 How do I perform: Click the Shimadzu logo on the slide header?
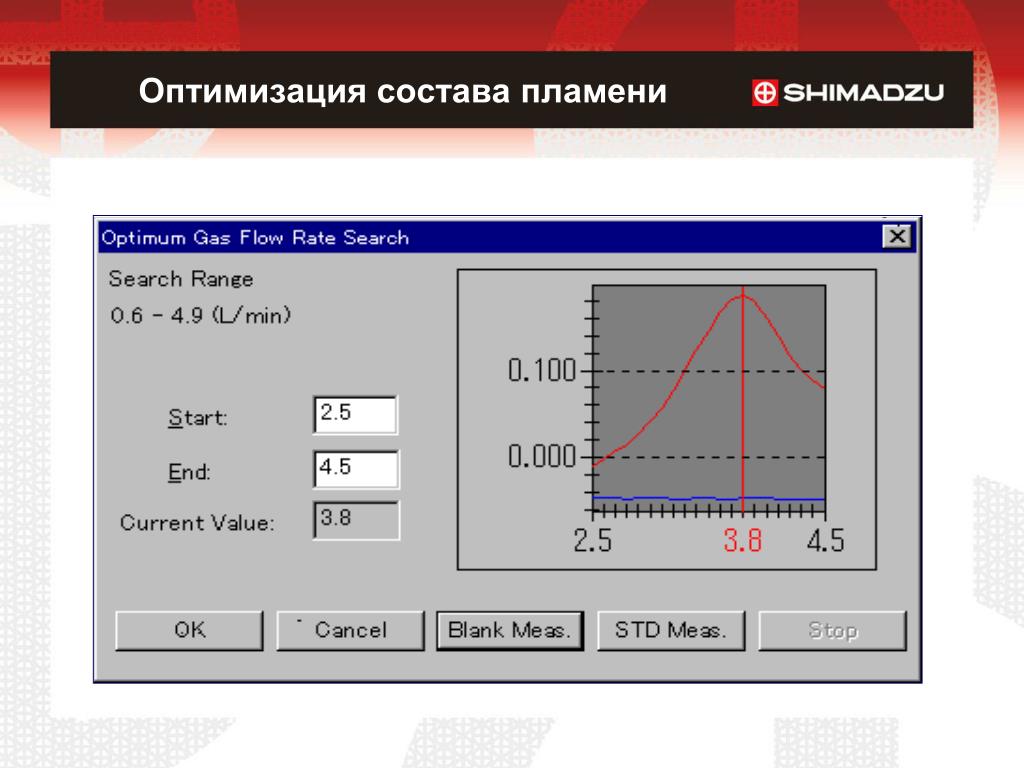click(x=848, y=92)
